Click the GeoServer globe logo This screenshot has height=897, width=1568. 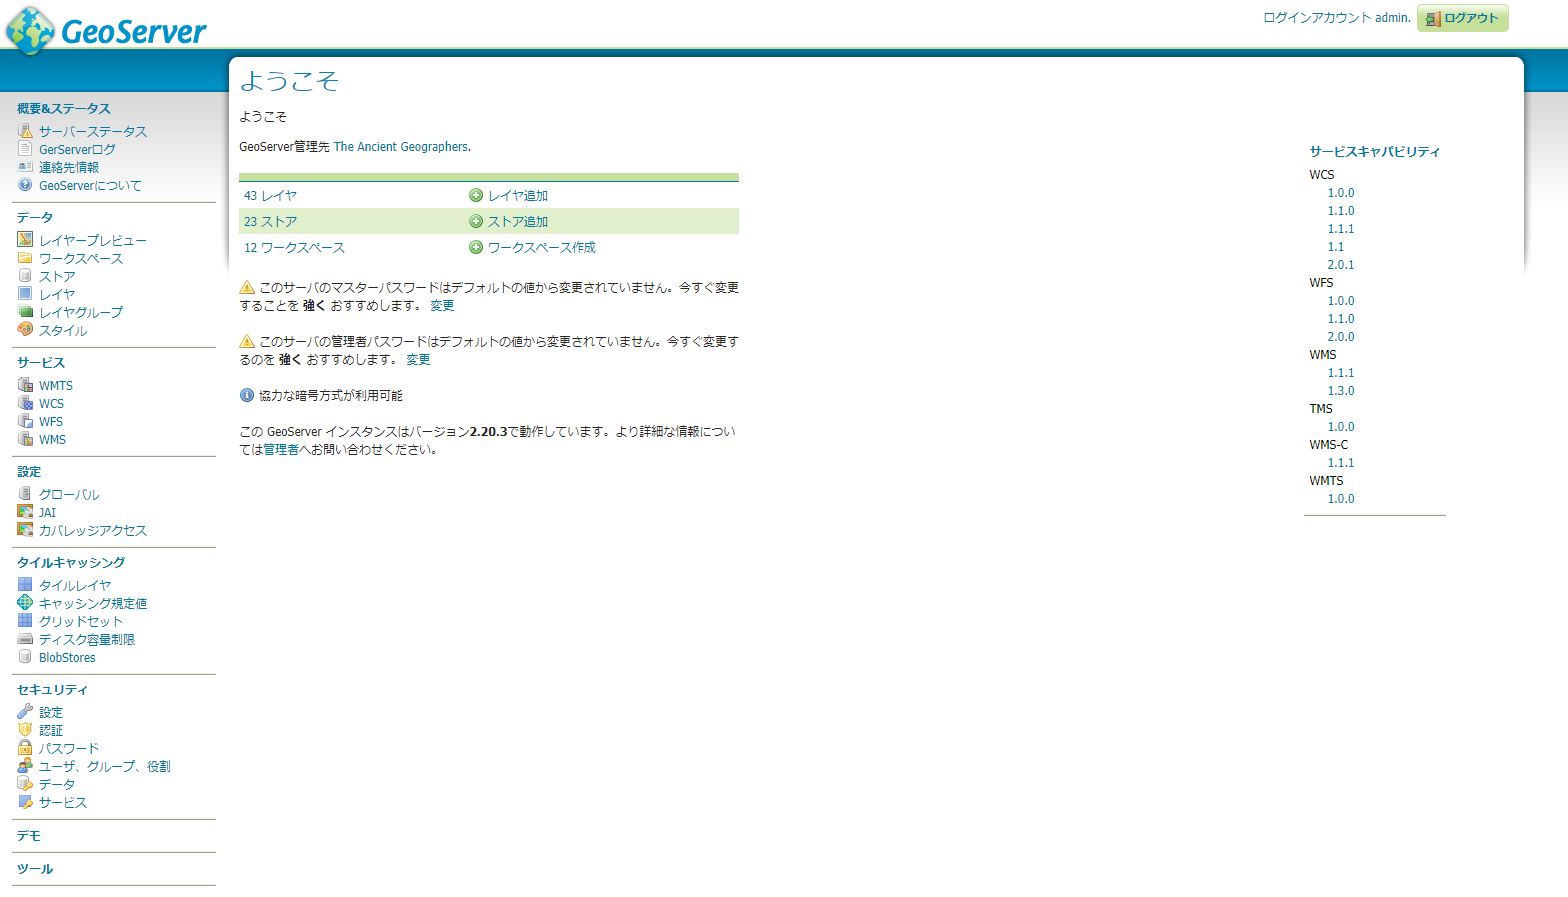(x=30, y=30)
